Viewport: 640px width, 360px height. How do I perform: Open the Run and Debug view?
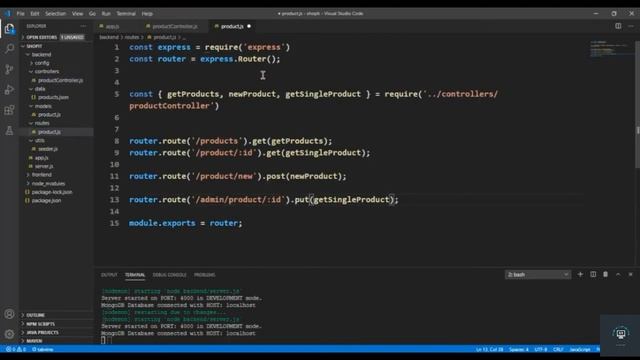pyautogui.click(x=9, y=89)
